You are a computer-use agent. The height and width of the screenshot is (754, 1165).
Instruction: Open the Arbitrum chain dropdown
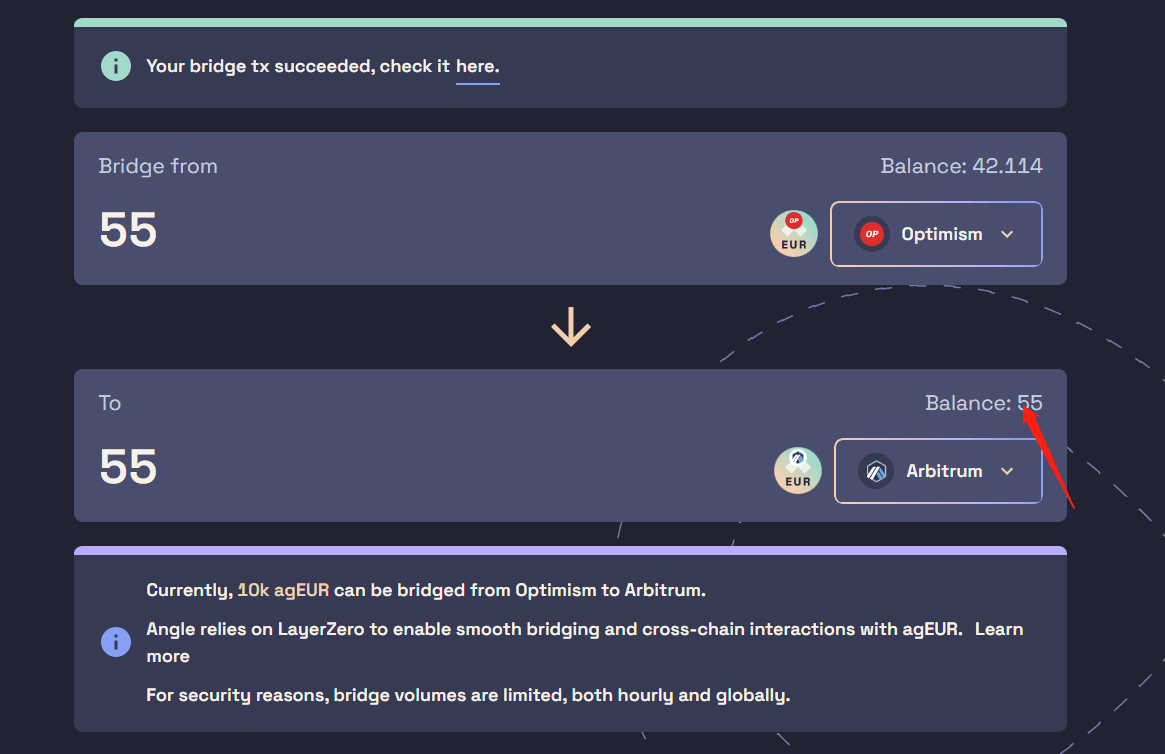pyautogui.click(x=938, y=471)
